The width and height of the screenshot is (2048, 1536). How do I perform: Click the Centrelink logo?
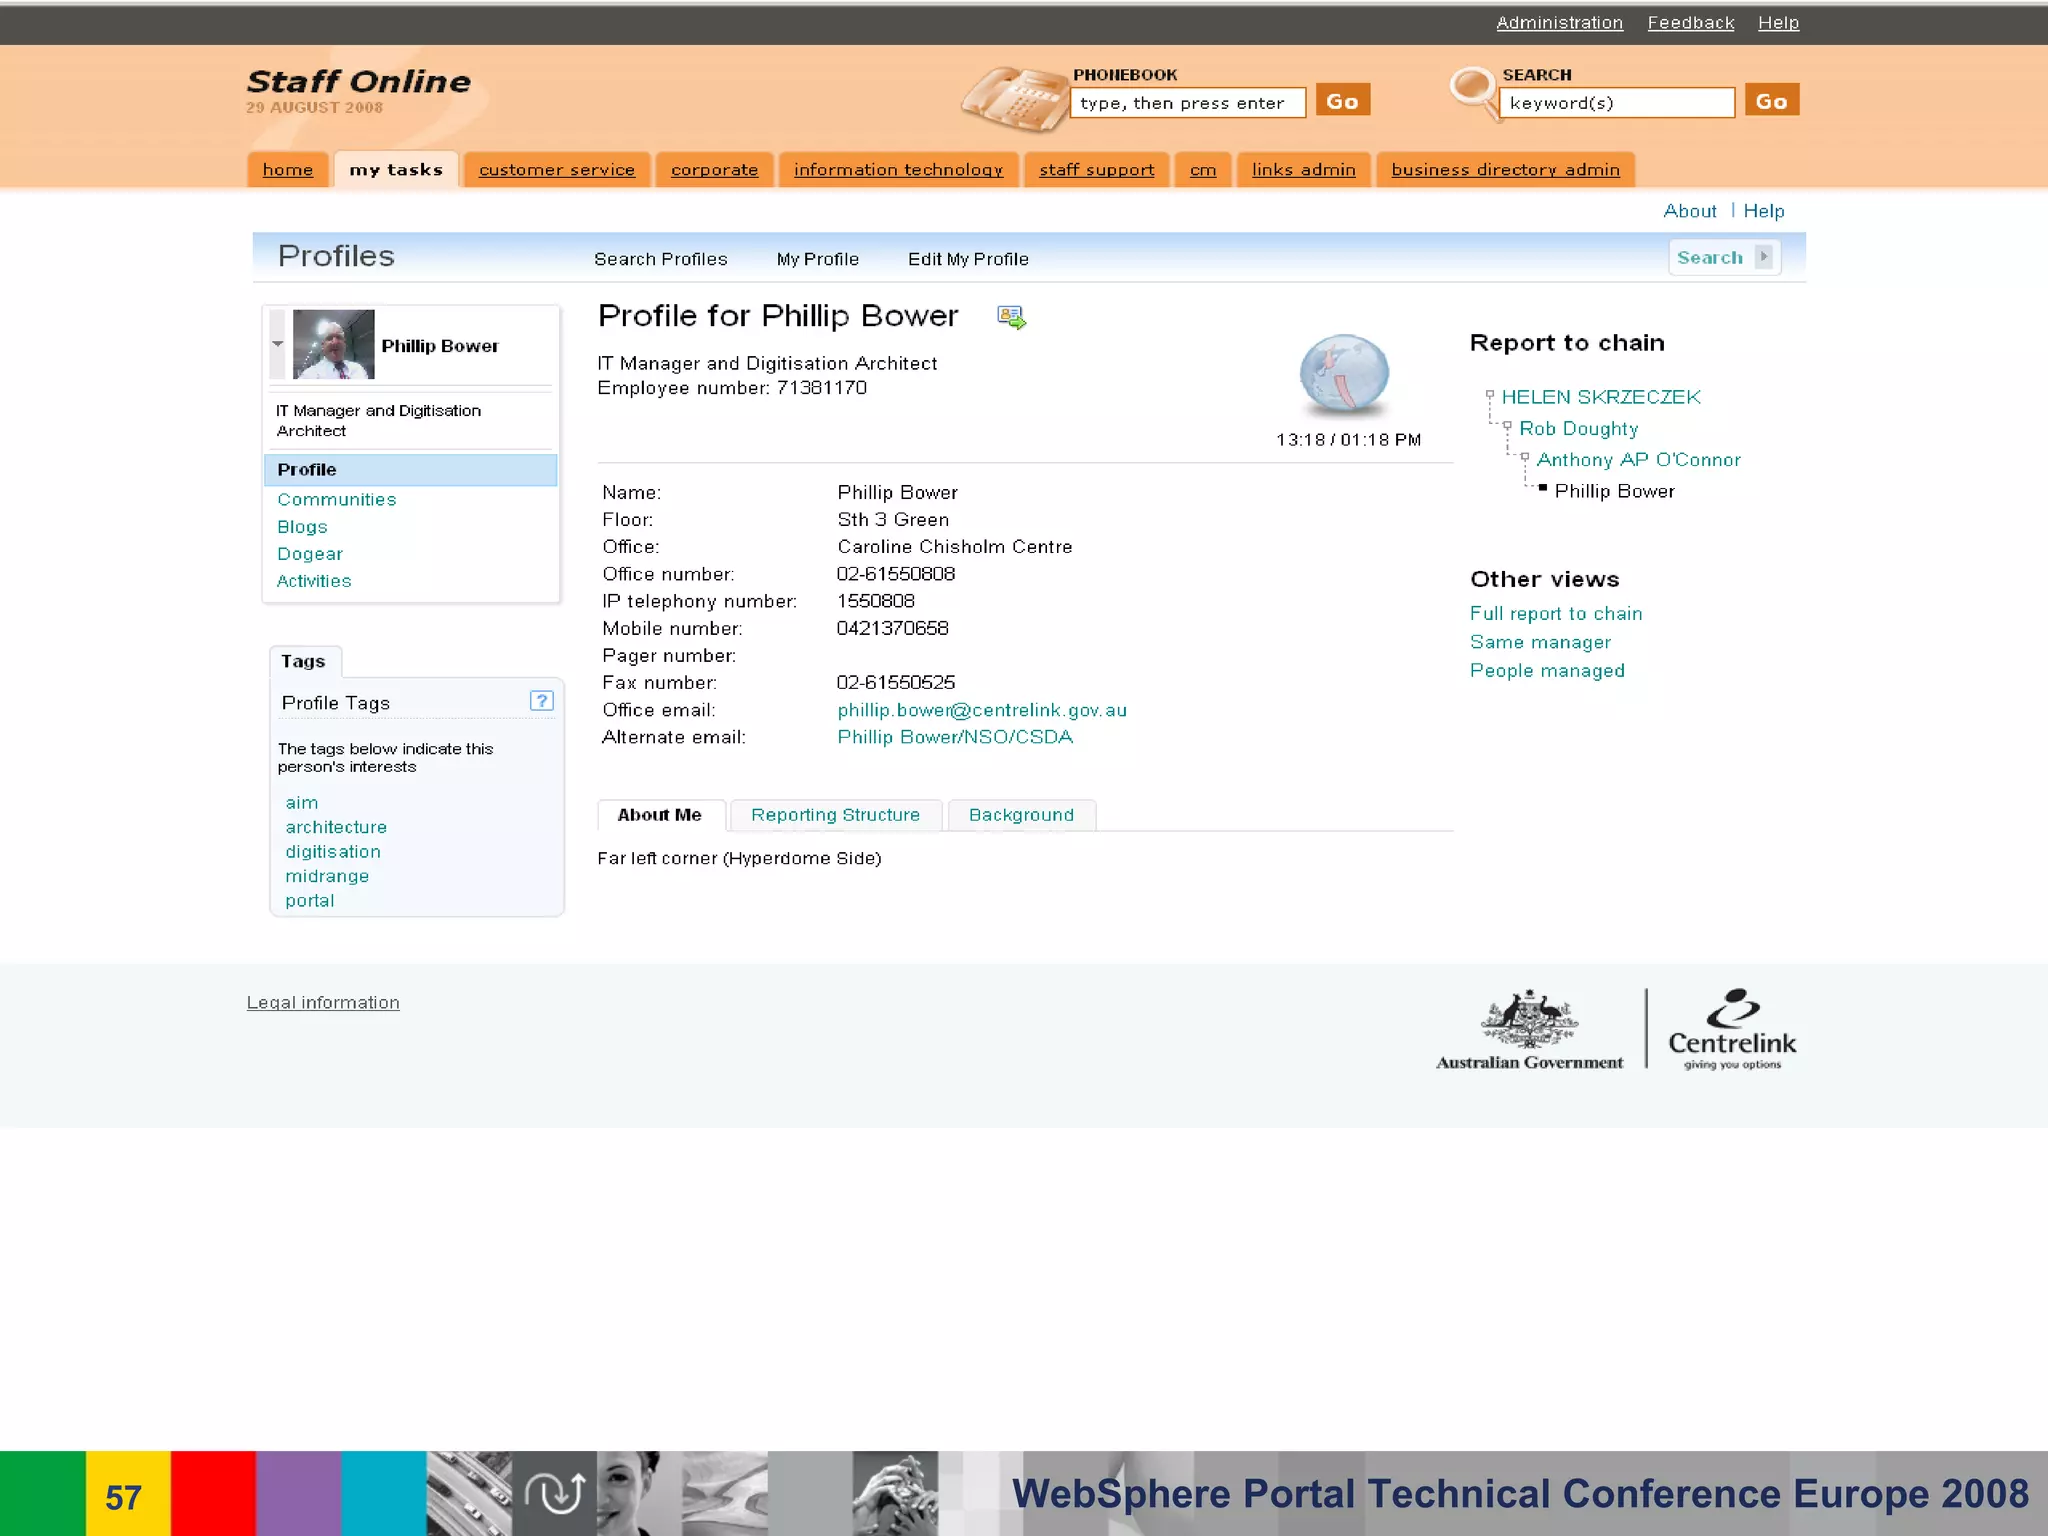point(1732,1029)
